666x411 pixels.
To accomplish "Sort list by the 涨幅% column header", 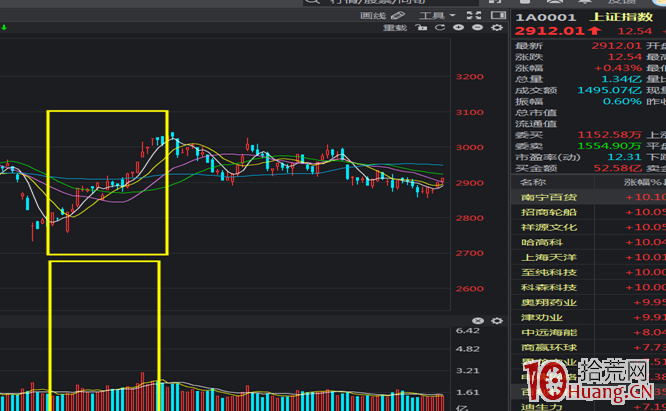I will pos(645,182).
